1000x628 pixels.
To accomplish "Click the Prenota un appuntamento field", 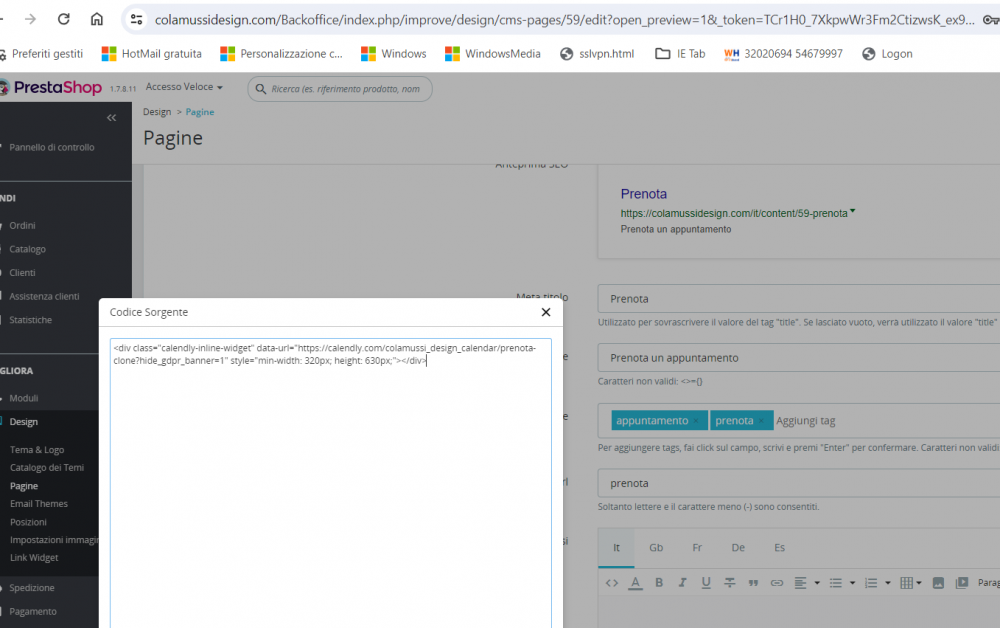I will (798, 358).
